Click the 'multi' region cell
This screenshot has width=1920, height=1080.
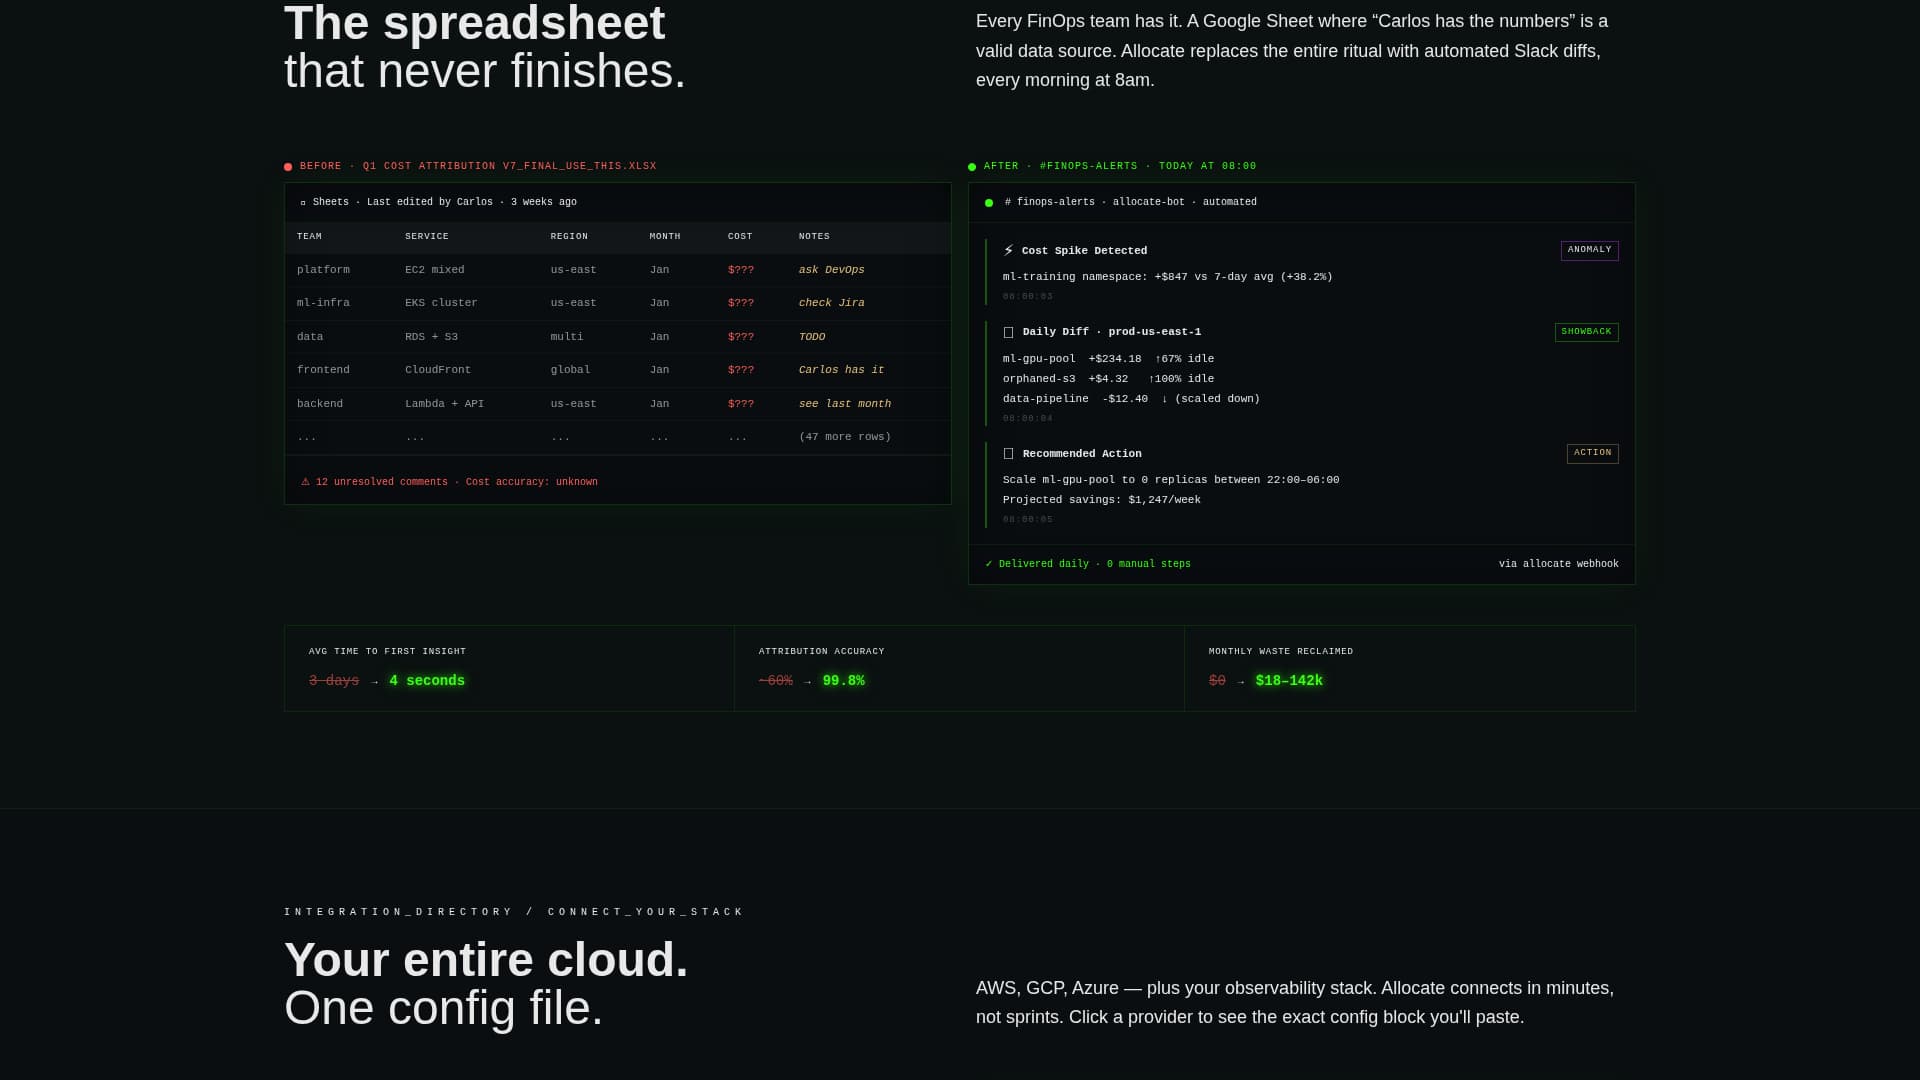click(x=567, y=337)
